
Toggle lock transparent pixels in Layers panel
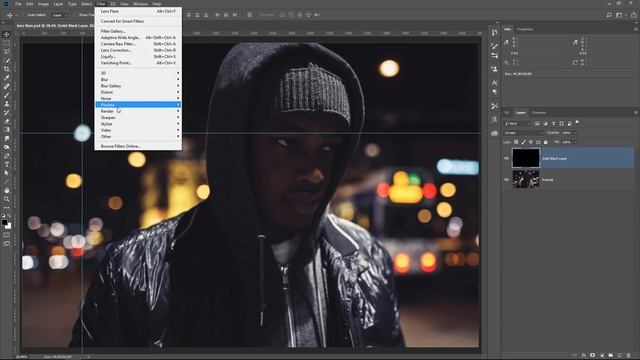[x=516, y=142]
